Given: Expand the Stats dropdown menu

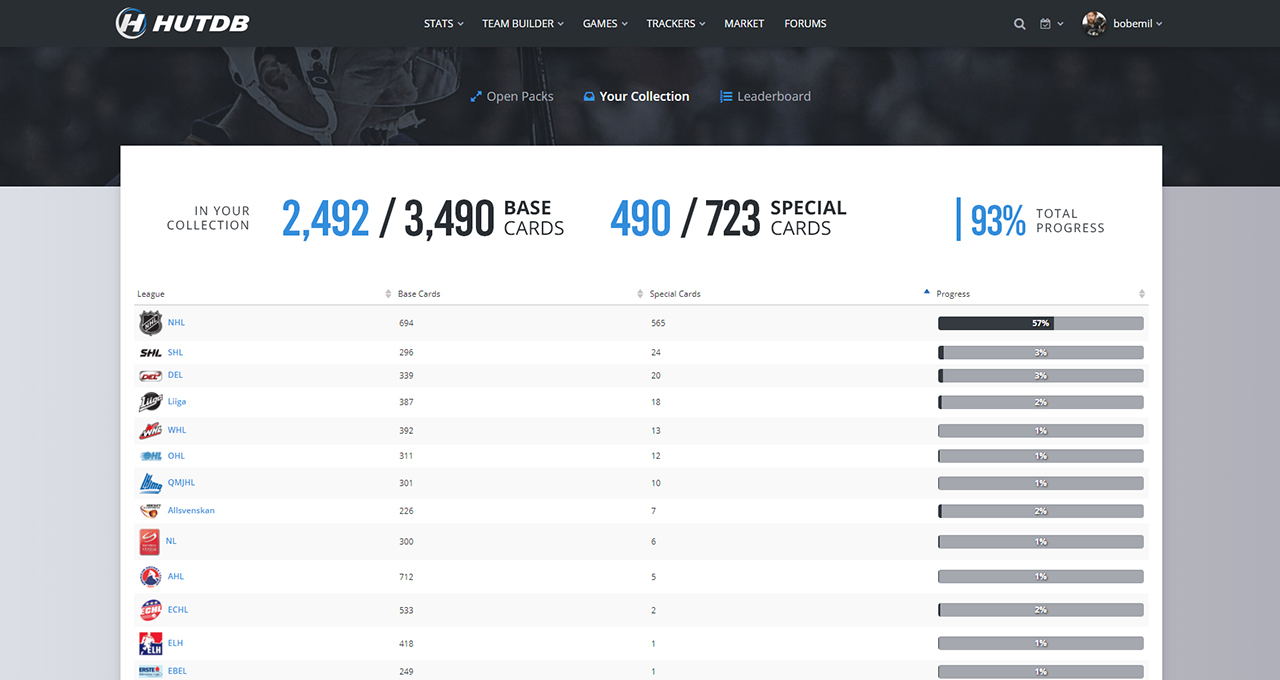Looking at the screenshot, I should [443, 24].
